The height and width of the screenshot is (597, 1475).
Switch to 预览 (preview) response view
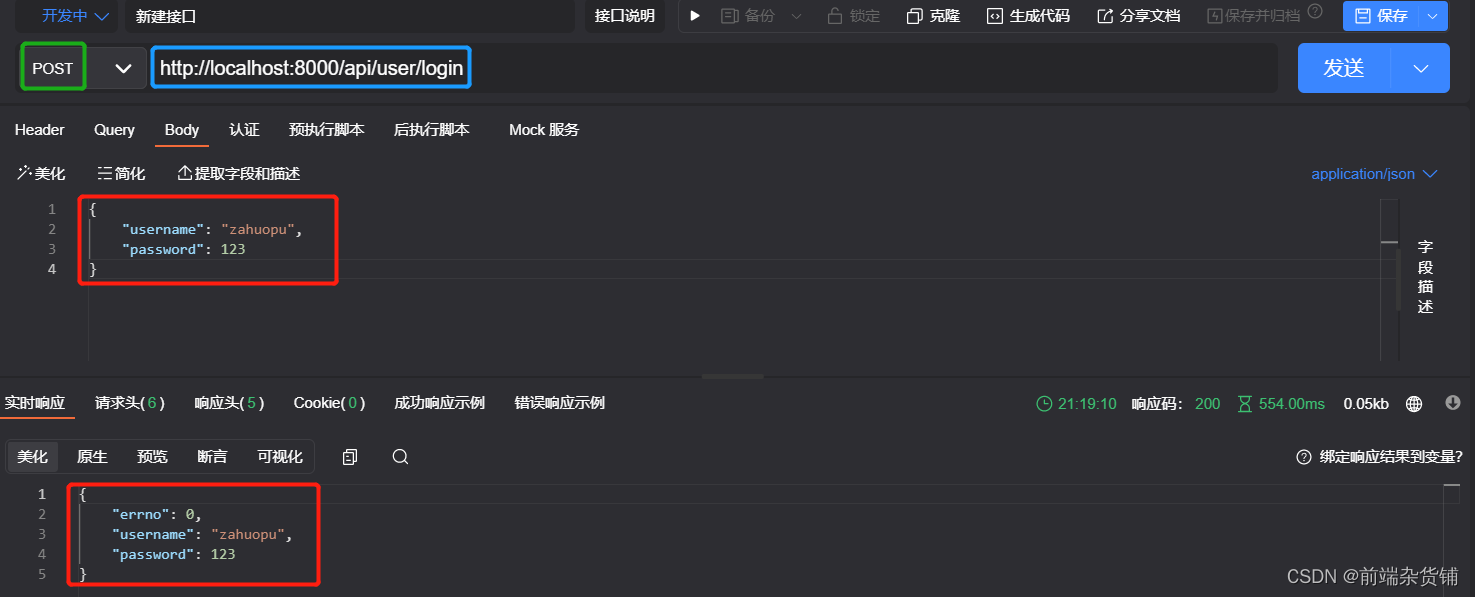click(152, 456)
